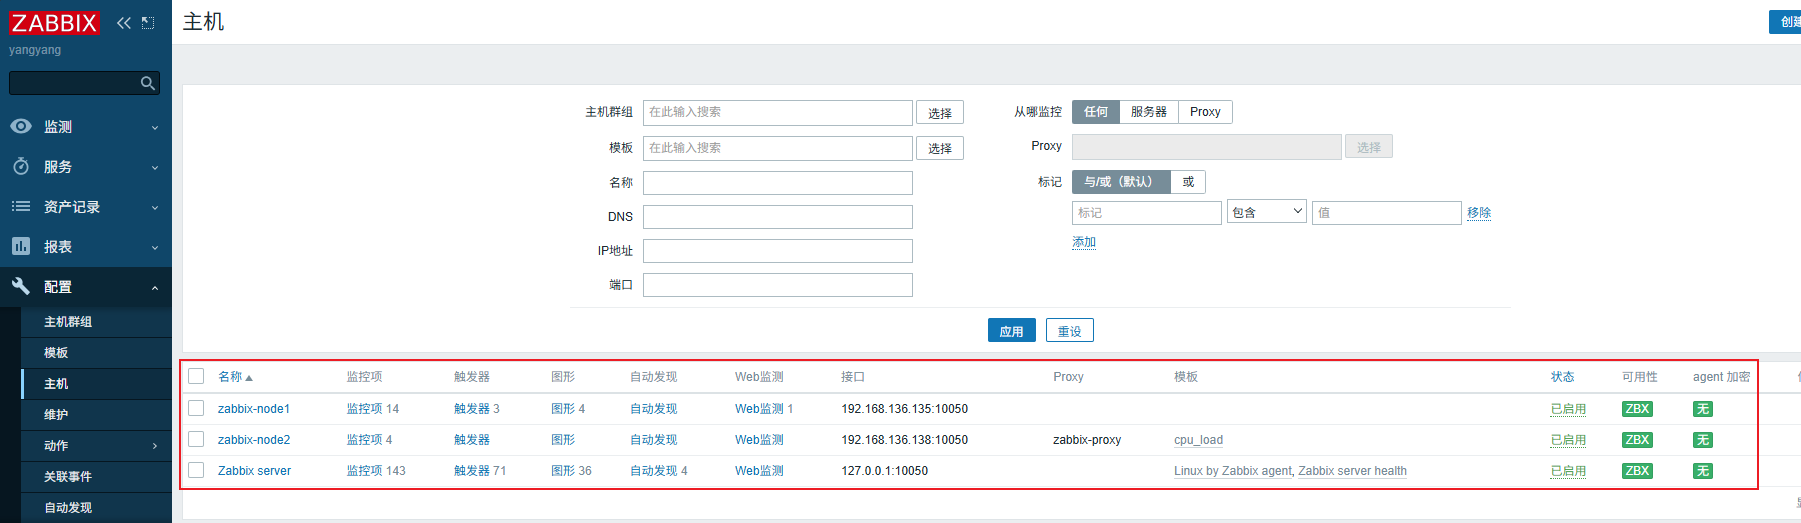Click the 名称 filter input
Image resolution: width=1801 pixels, height=523 pixels.
pyautogui.click(x=778, y=183)
